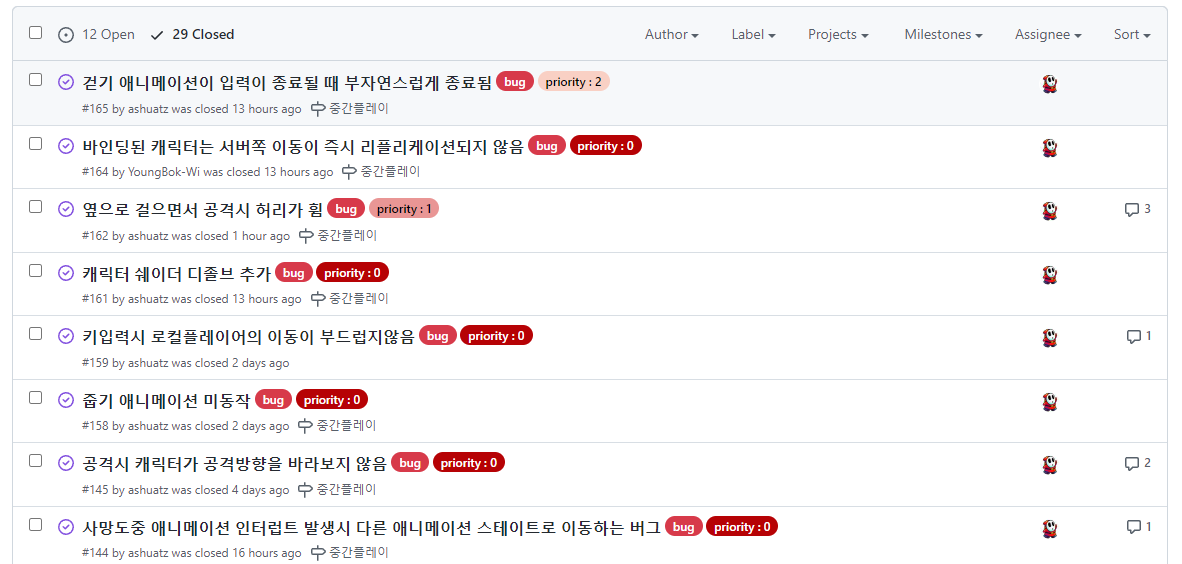Switch to the 12 Open issues tab
1182x564 pixels.
[97, 35]
